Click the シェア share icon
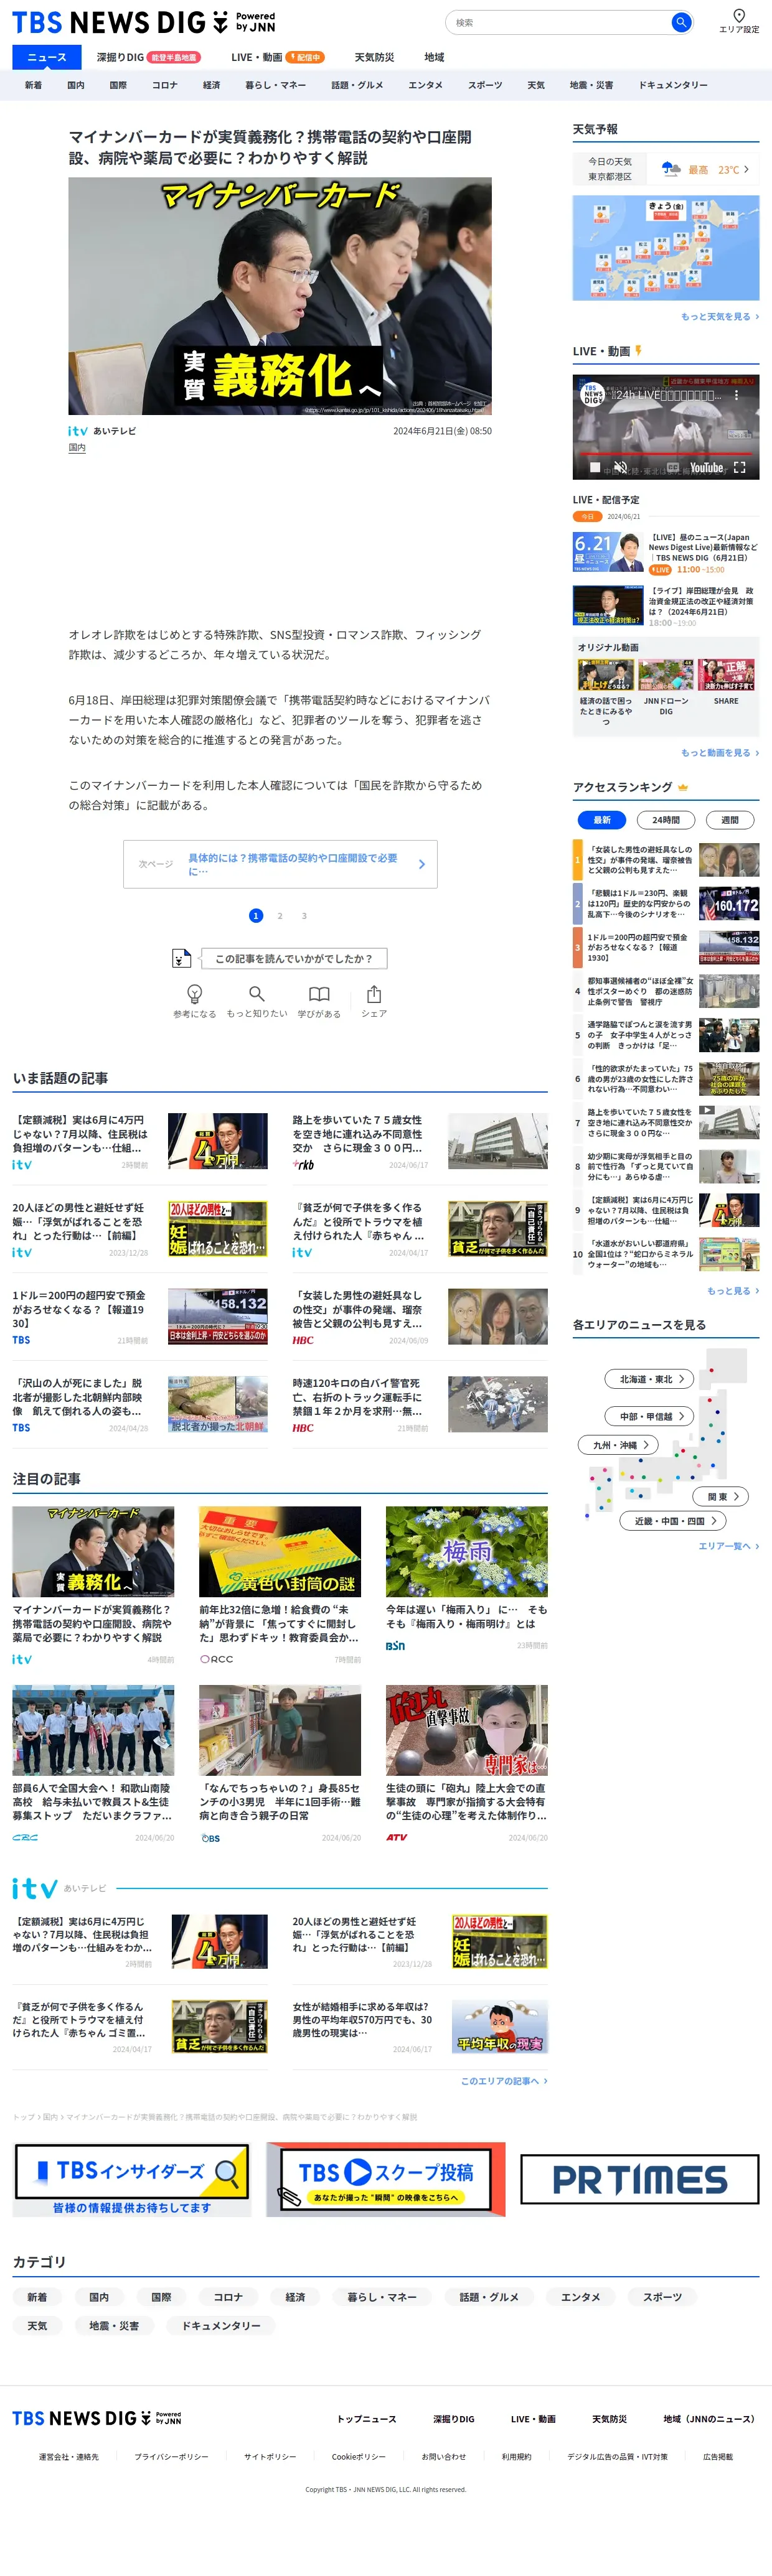 point(374,993)
